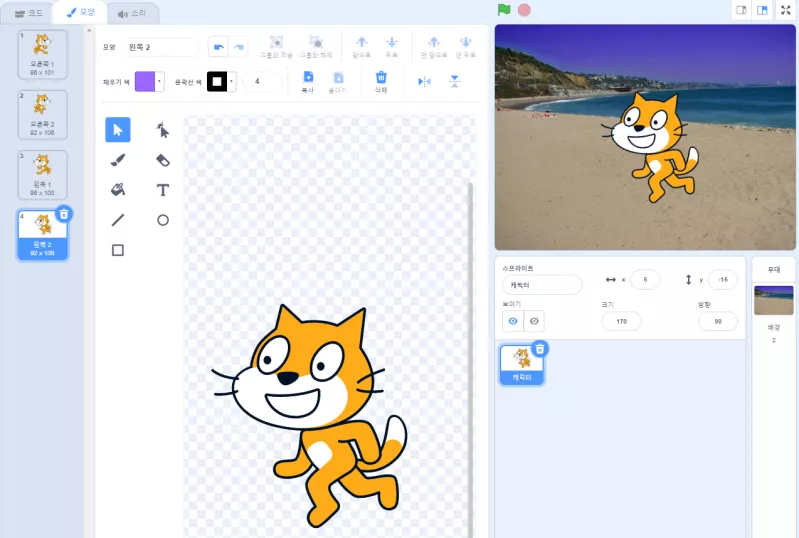
Task: Click the size field showing 170
Action: [x=621, y=321]
